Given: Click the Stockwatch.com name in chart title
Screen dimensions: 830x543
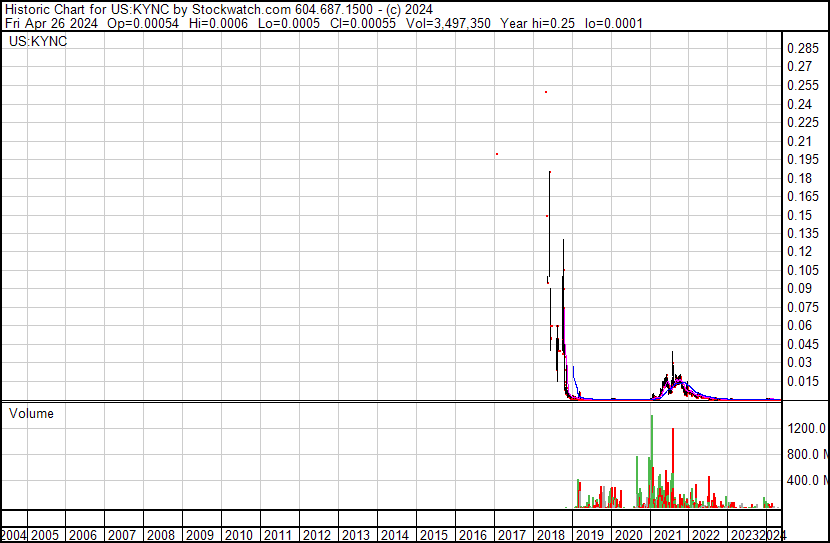Looking at the screenshot, I should [x=241, y=10].
